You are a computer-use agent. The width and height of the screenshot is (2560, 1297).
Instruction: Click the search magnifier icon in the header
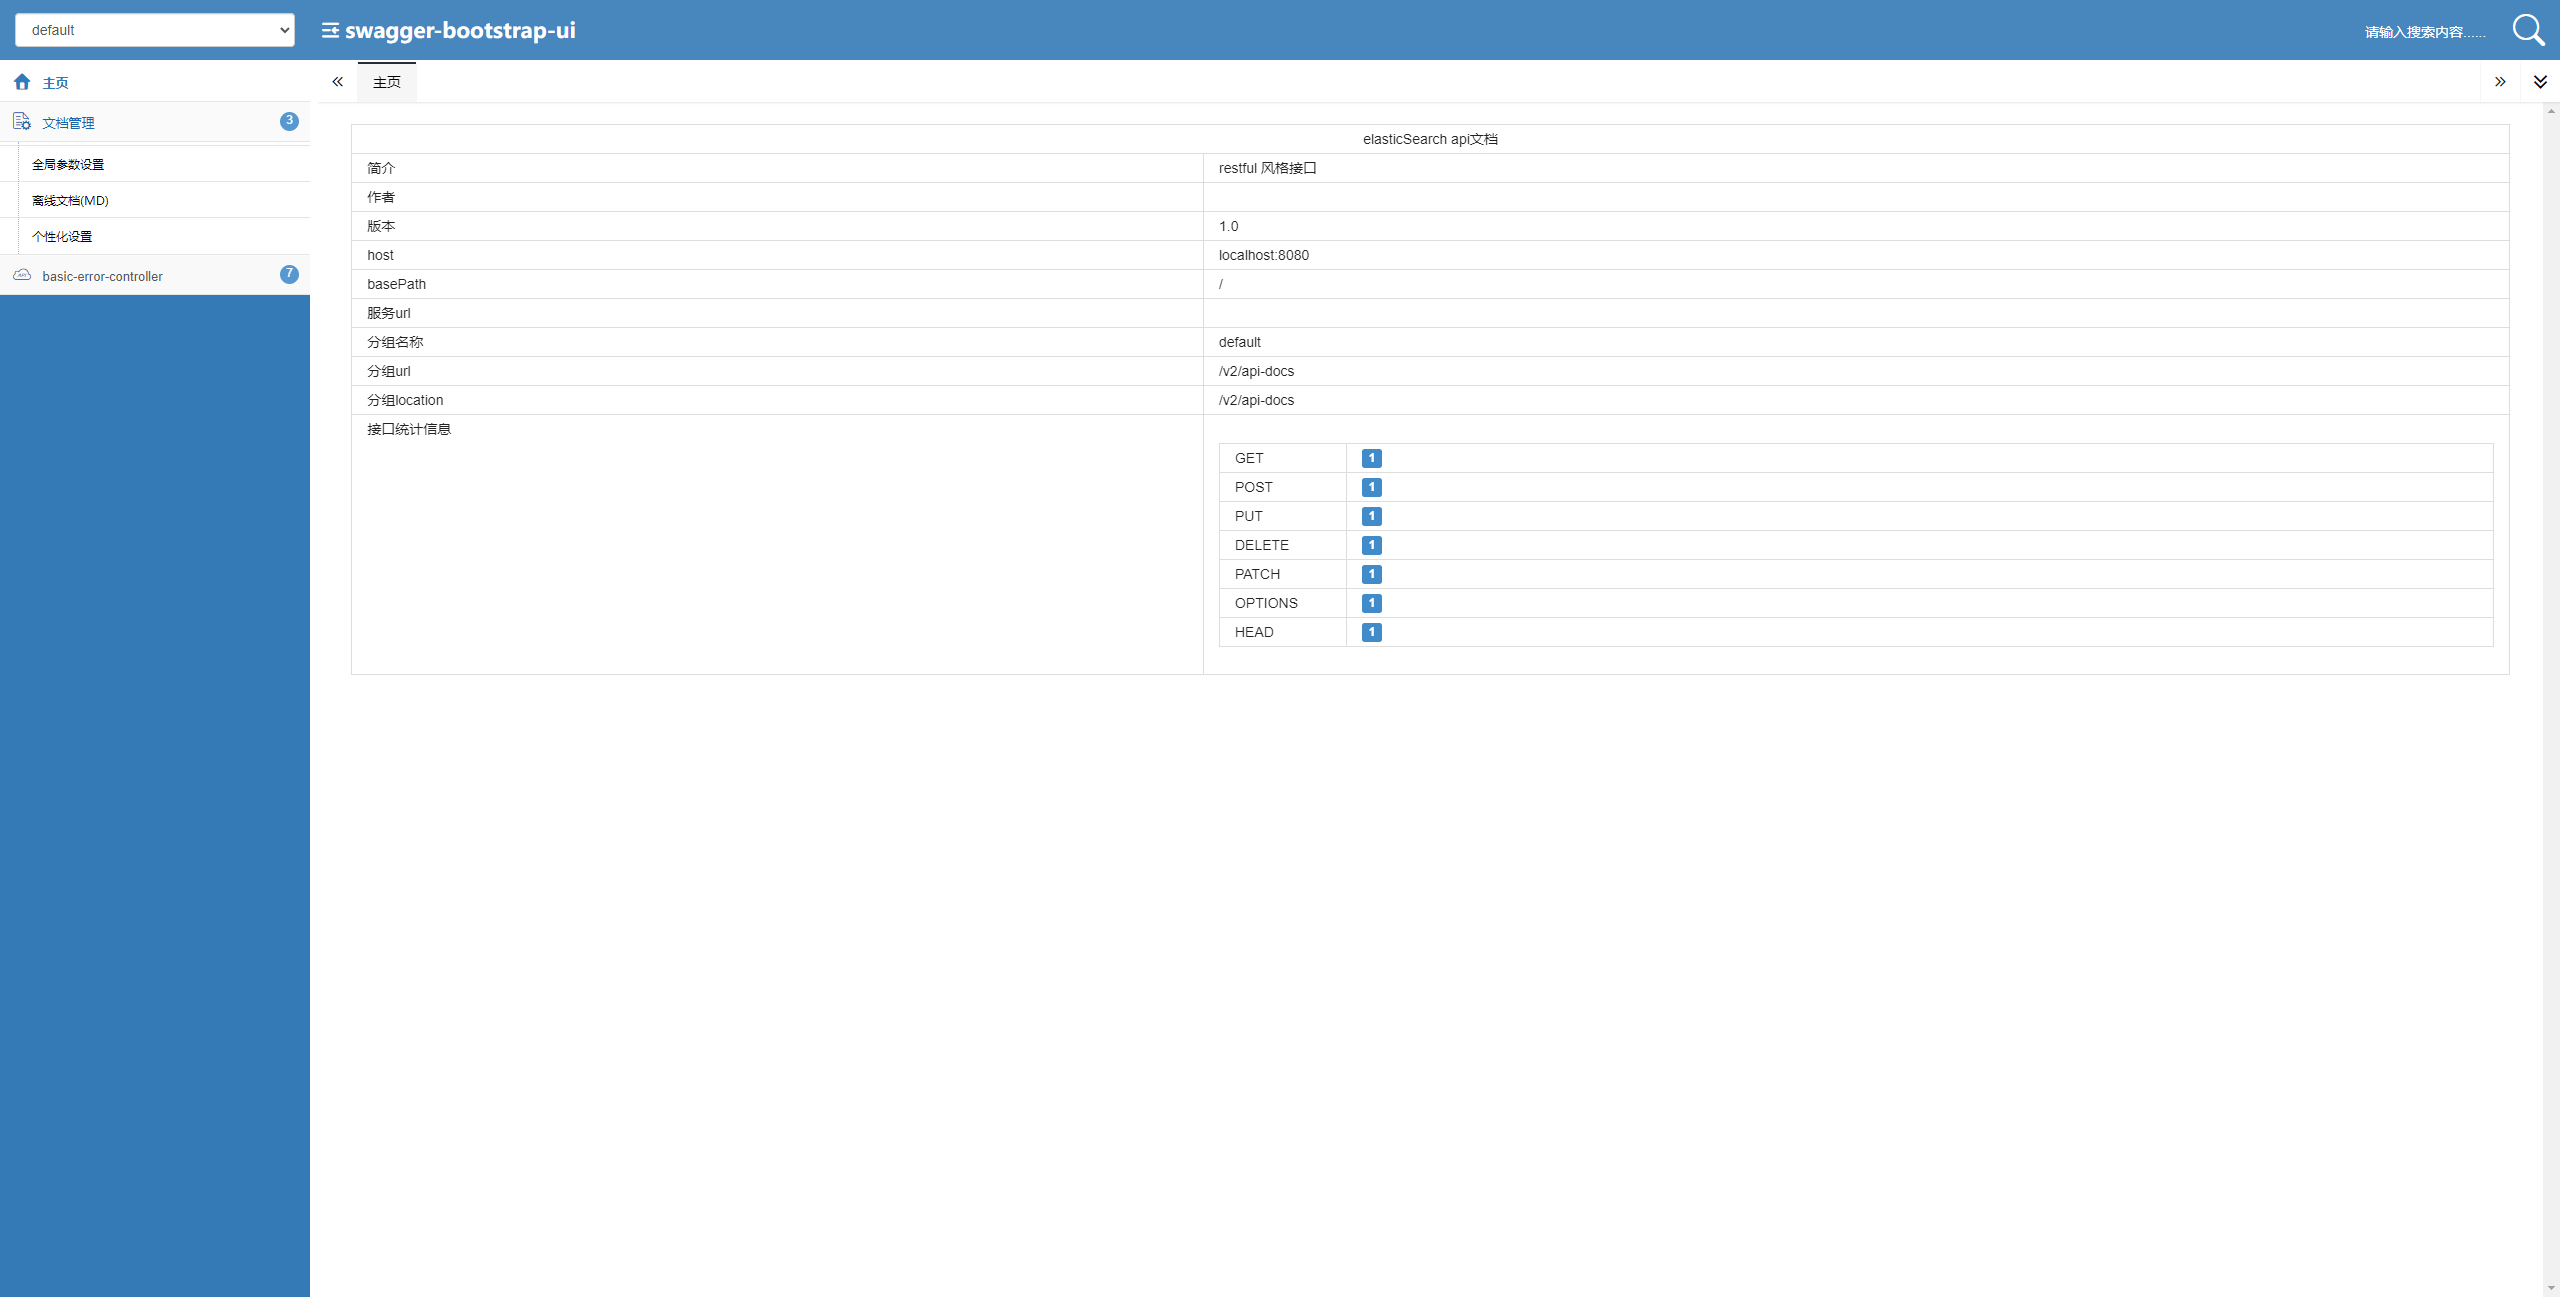(2529, 29)
